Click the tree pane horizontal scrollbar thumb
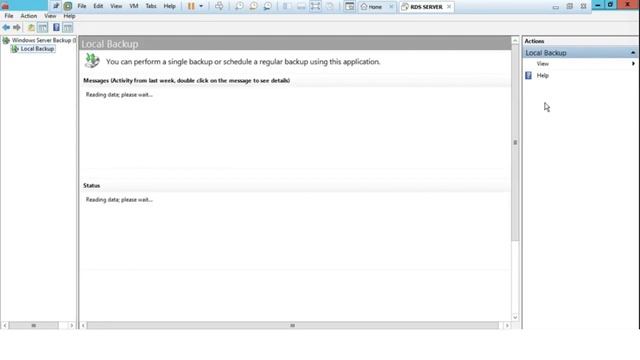This screenshot has width=640, height=360. 33,325
